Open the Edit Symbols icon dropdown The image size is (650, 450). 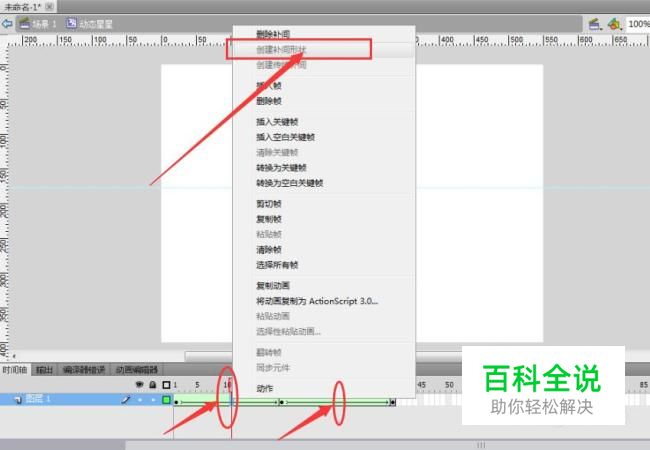coord(614,24)
